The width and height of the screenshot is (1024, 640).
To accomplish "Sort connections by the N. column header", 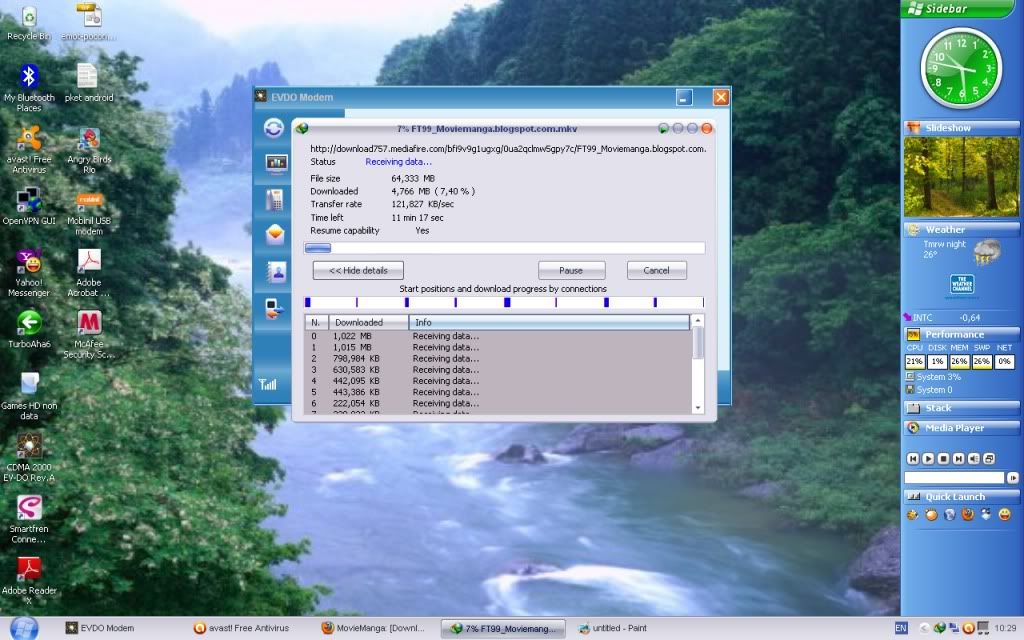I will (316, 323).
